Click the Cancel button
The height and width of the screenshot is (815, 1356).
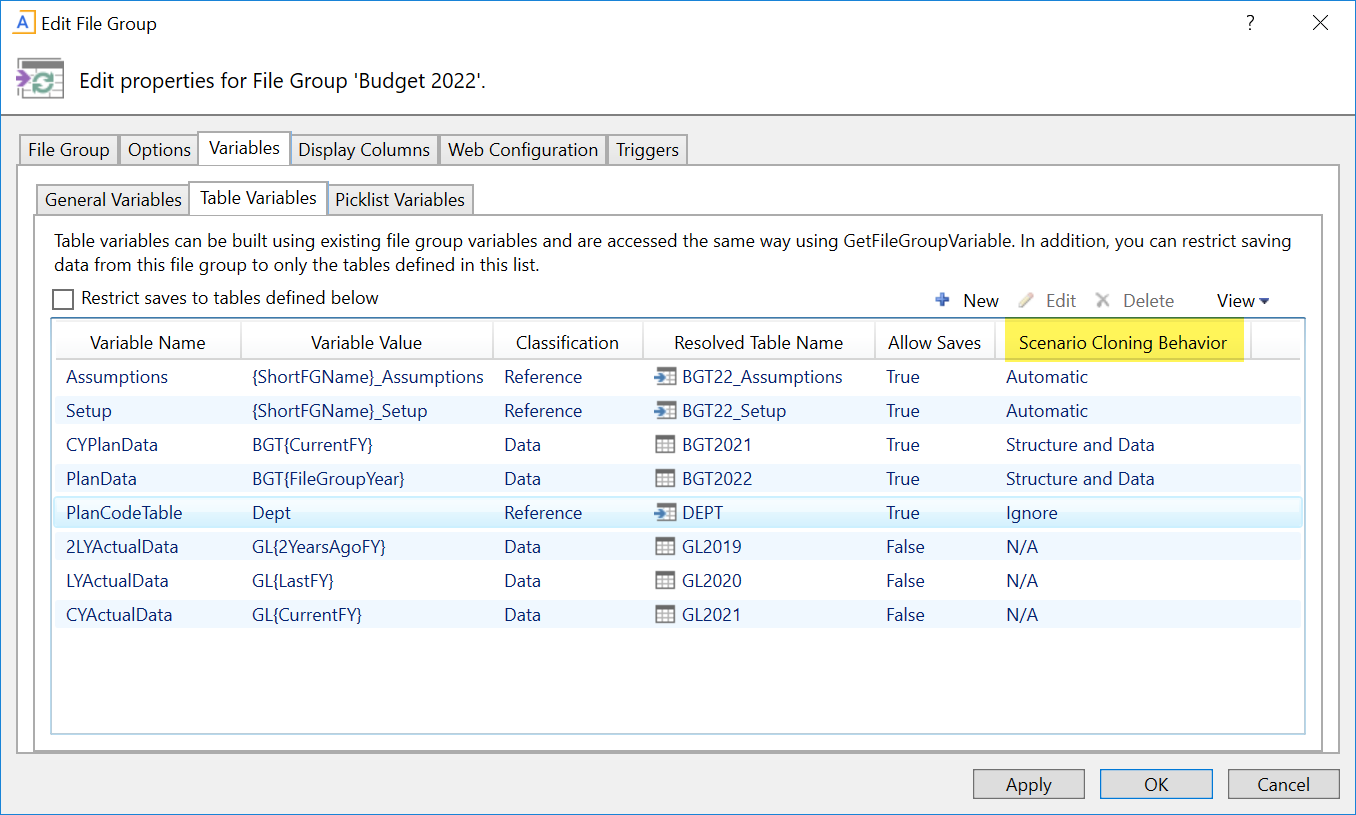[1283, 785]
